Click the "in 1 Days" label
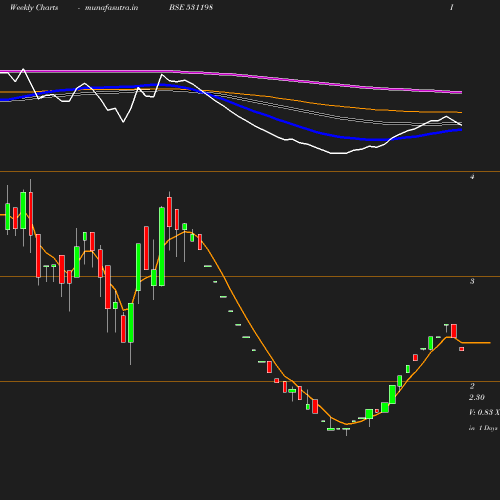The image size is (500, 500). pyautogui.click(x=483, y=428)
